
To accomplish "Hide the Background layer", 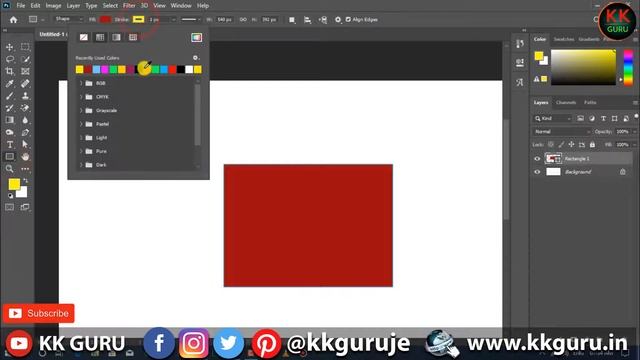I will (x=537, y=172).
